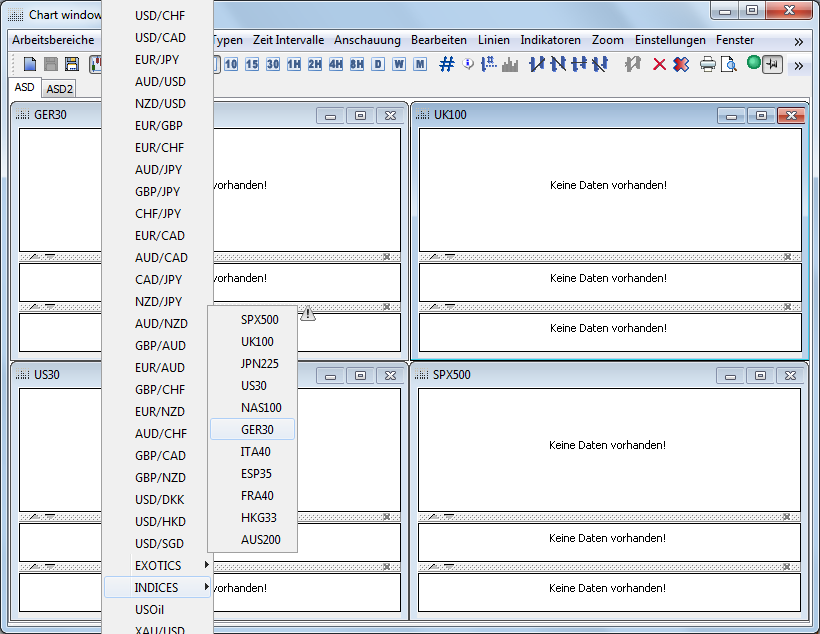Image resolution: width=820 pixels, height=634 pixels.
Task: Toggle the chart grid hash icon
Action: tap(446, 64)
